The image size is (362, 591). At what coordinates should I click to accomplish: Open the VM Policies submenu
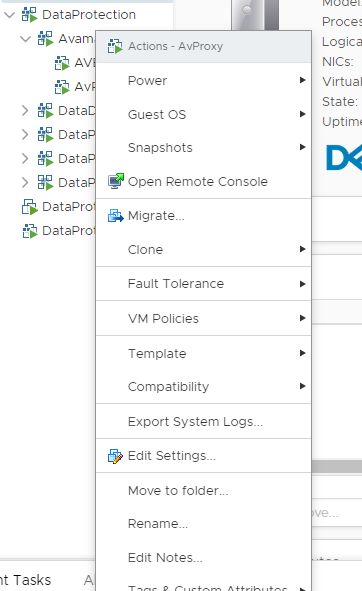tap(204, 318)
